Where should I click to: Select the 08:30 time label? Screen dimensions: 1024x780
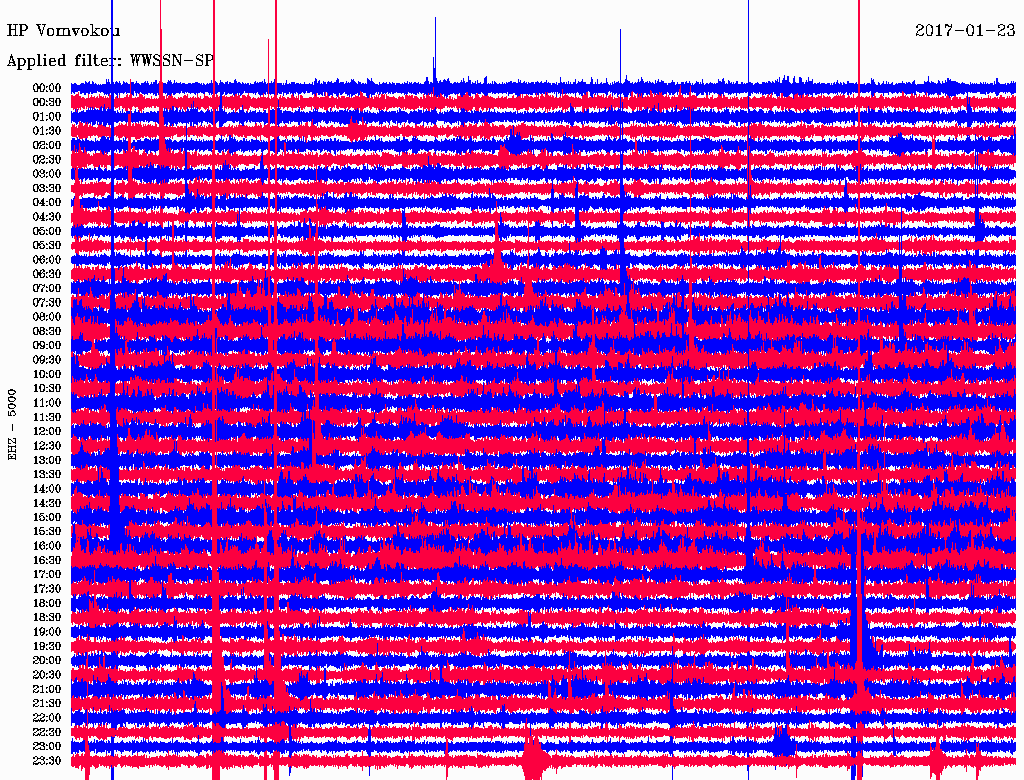pyautogui.click(x=47, y=331)
